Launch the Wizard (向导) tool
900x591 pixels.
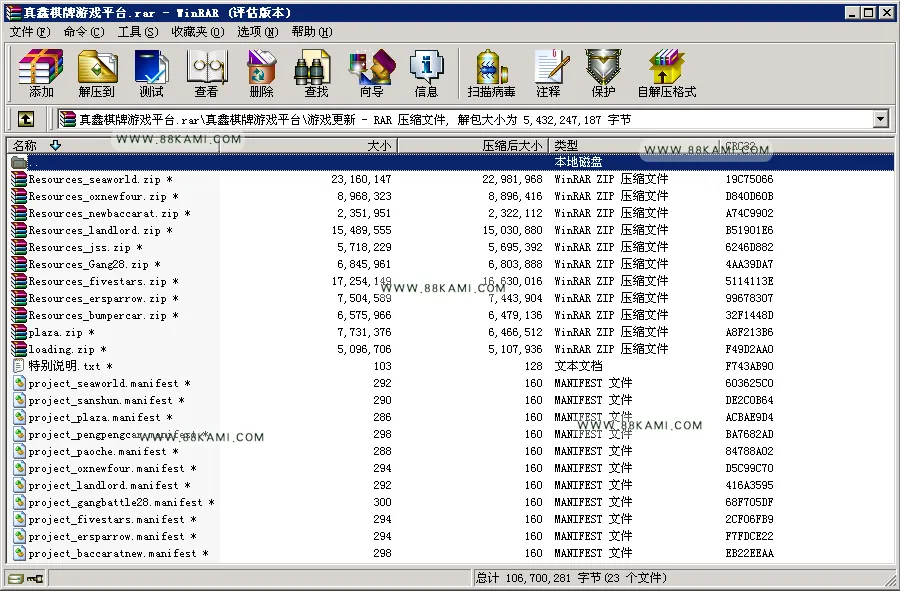coord(371,73)
